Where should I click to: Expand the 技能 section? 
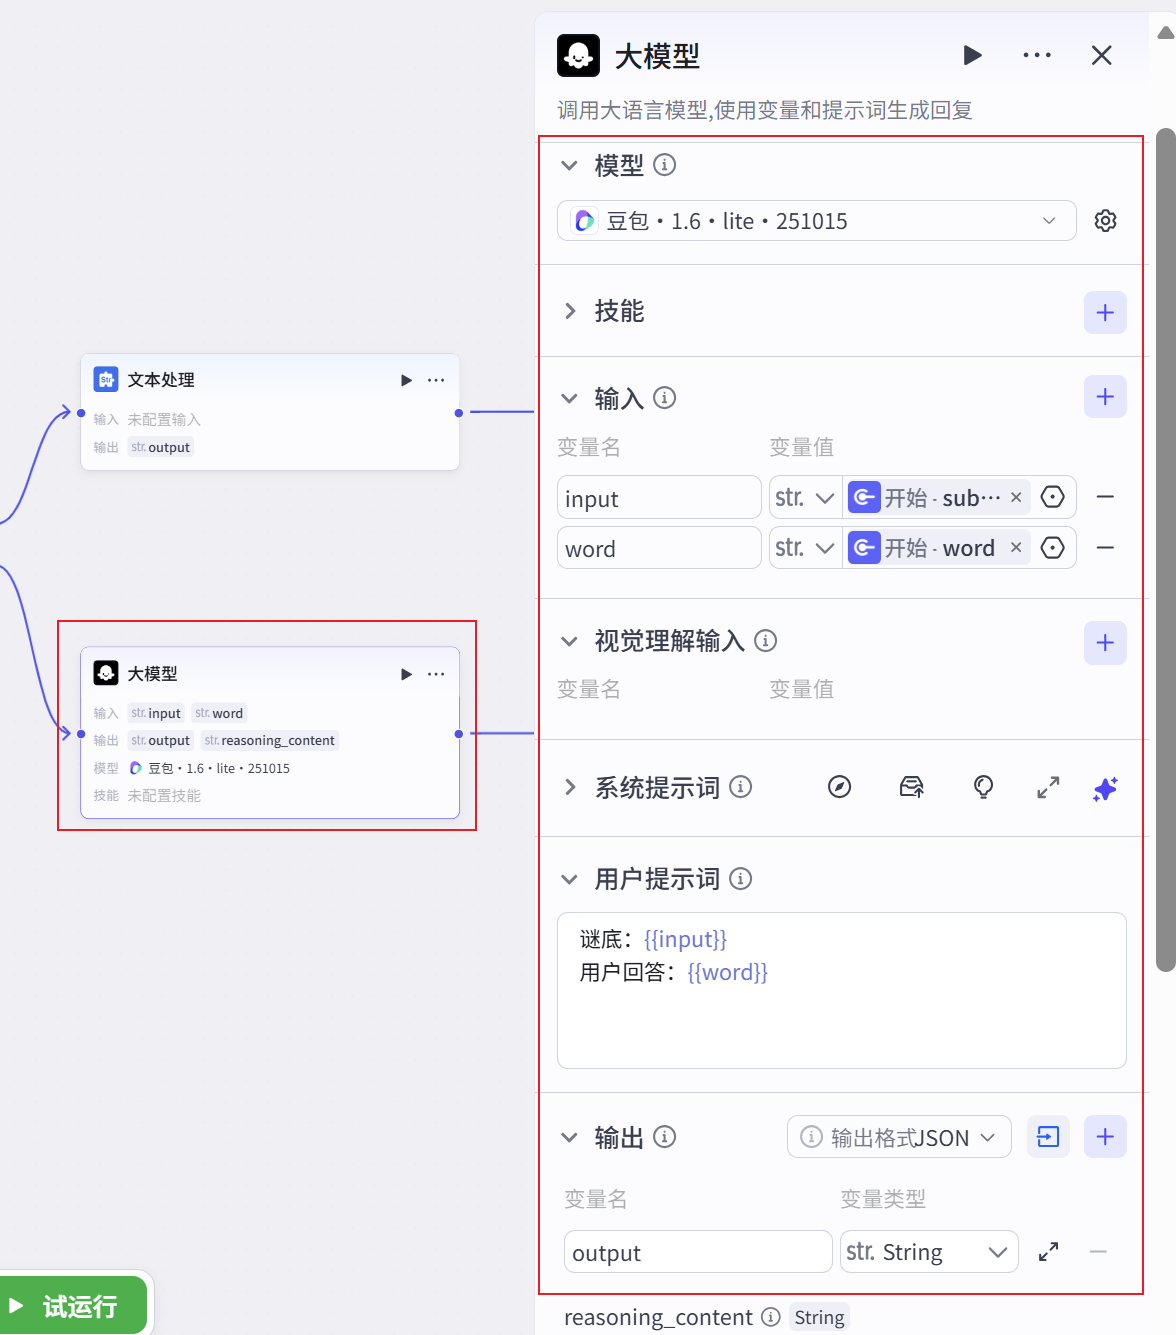(x=570, y=312)
